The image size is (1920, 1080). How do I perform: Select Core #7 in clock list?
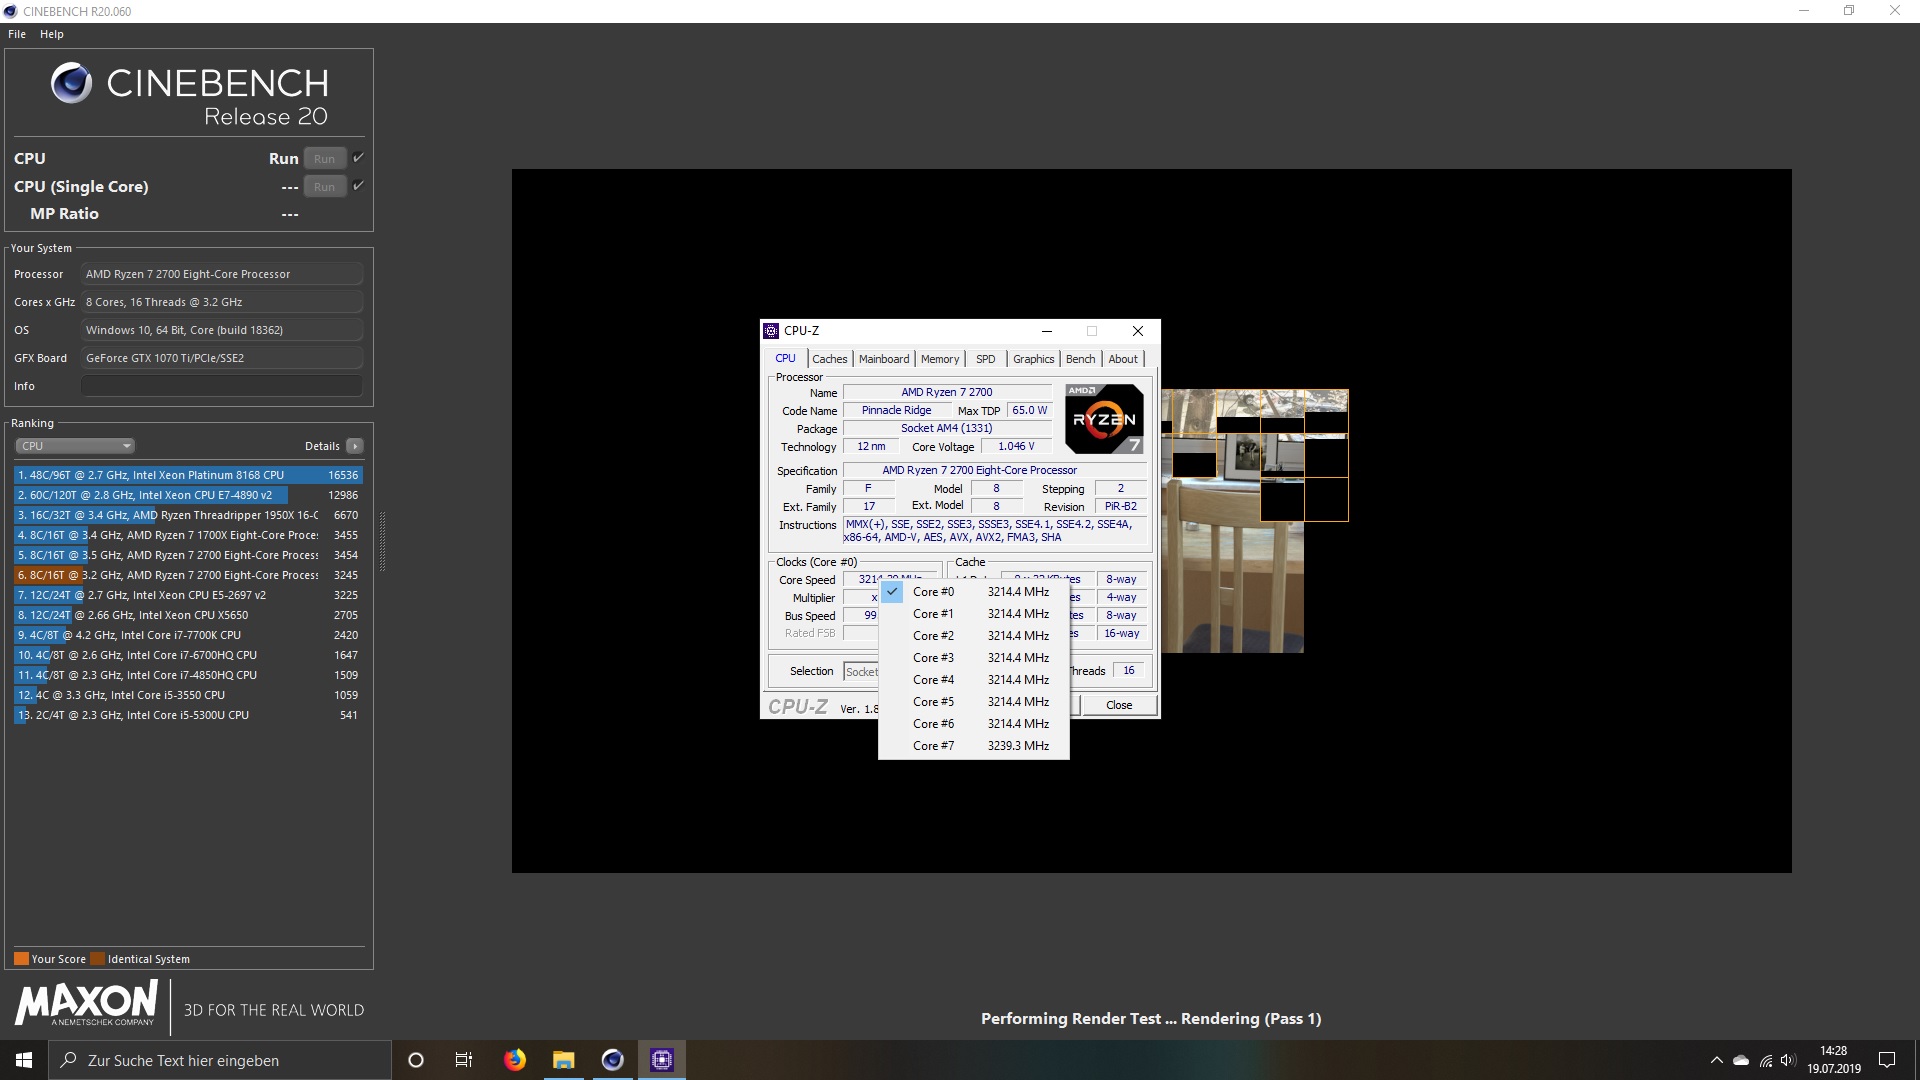(x=933, y=746)
